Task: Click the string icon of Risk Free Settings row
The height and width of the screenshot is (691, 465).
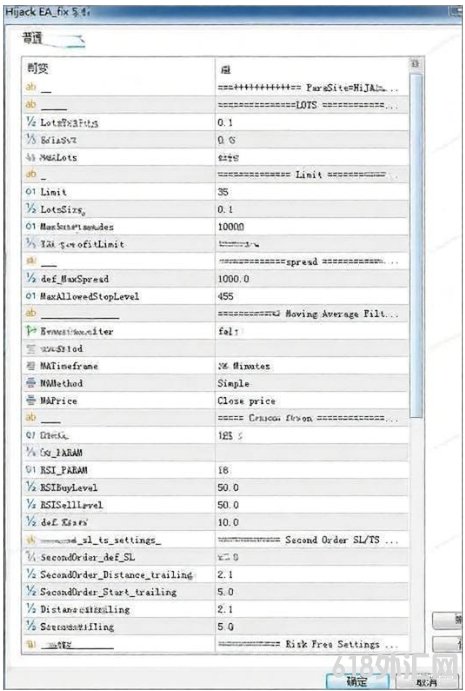Action: (30, 644)
